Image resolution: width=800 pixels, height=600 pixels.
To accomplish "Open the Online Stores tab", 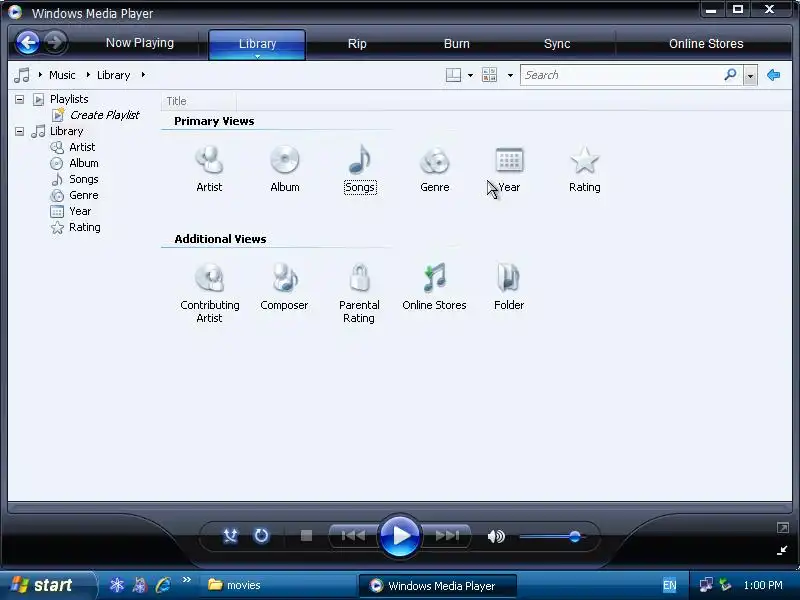I will 706,44.
